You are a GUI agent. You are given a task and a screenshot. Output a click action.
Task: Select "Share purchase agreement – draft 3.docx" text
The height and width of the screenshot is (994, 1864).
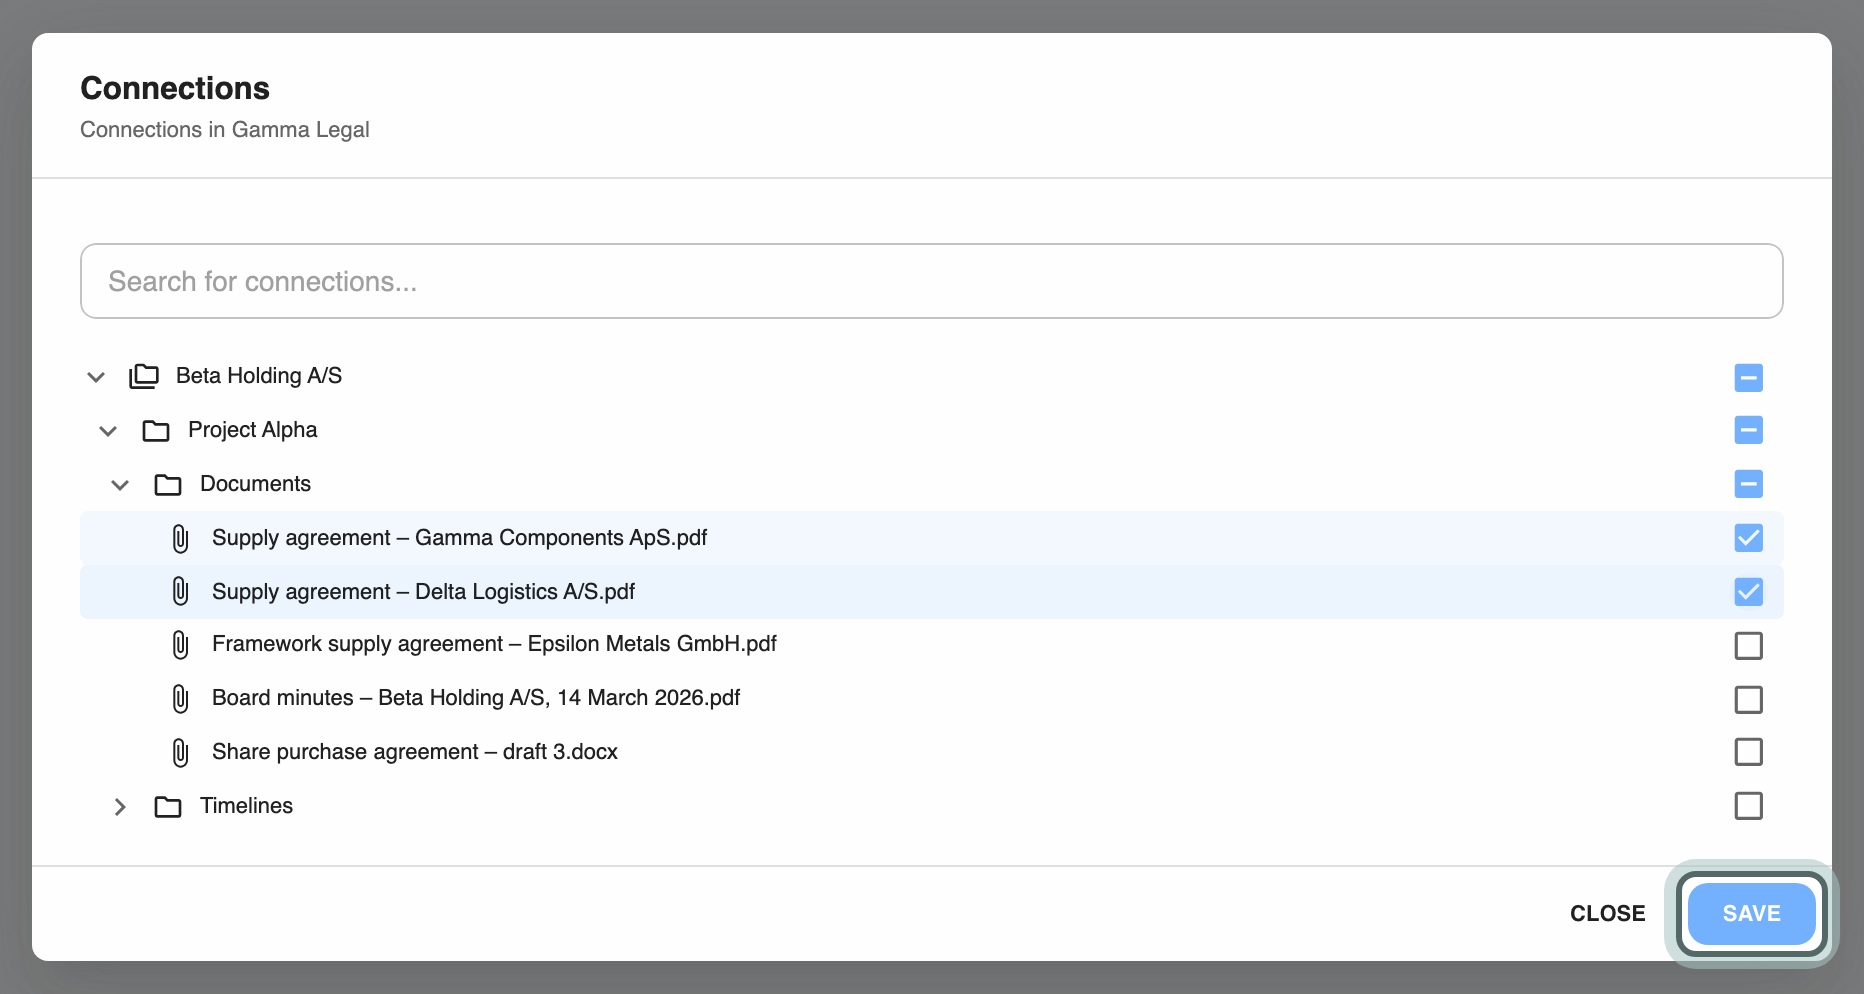[x=415, y=752]
